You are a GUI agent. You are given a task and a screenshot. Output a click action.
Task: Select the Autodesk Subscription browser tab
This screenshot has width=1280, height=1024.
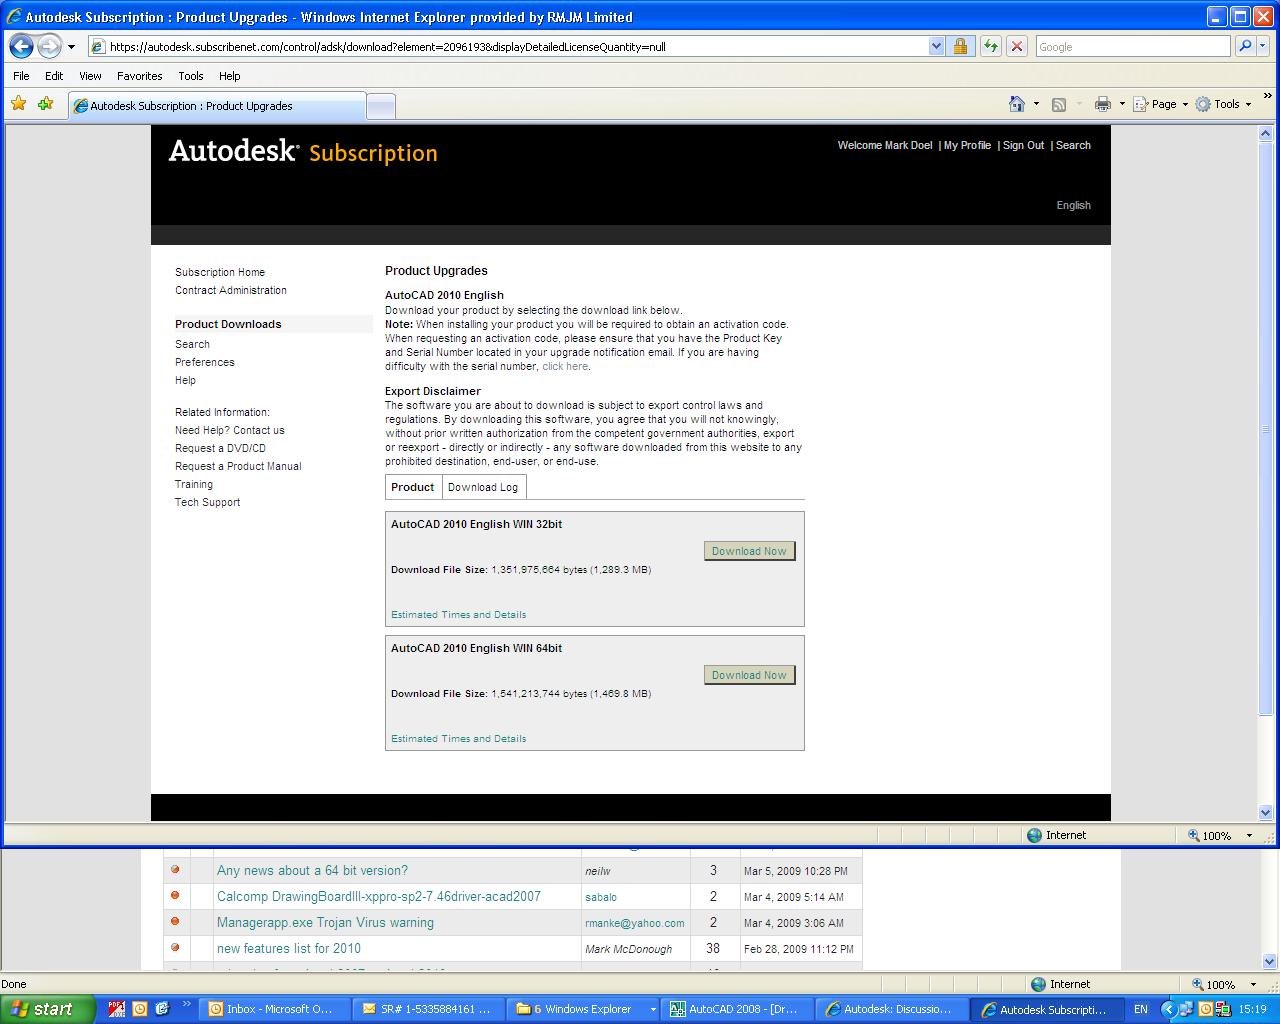click(x=217, y=106)
